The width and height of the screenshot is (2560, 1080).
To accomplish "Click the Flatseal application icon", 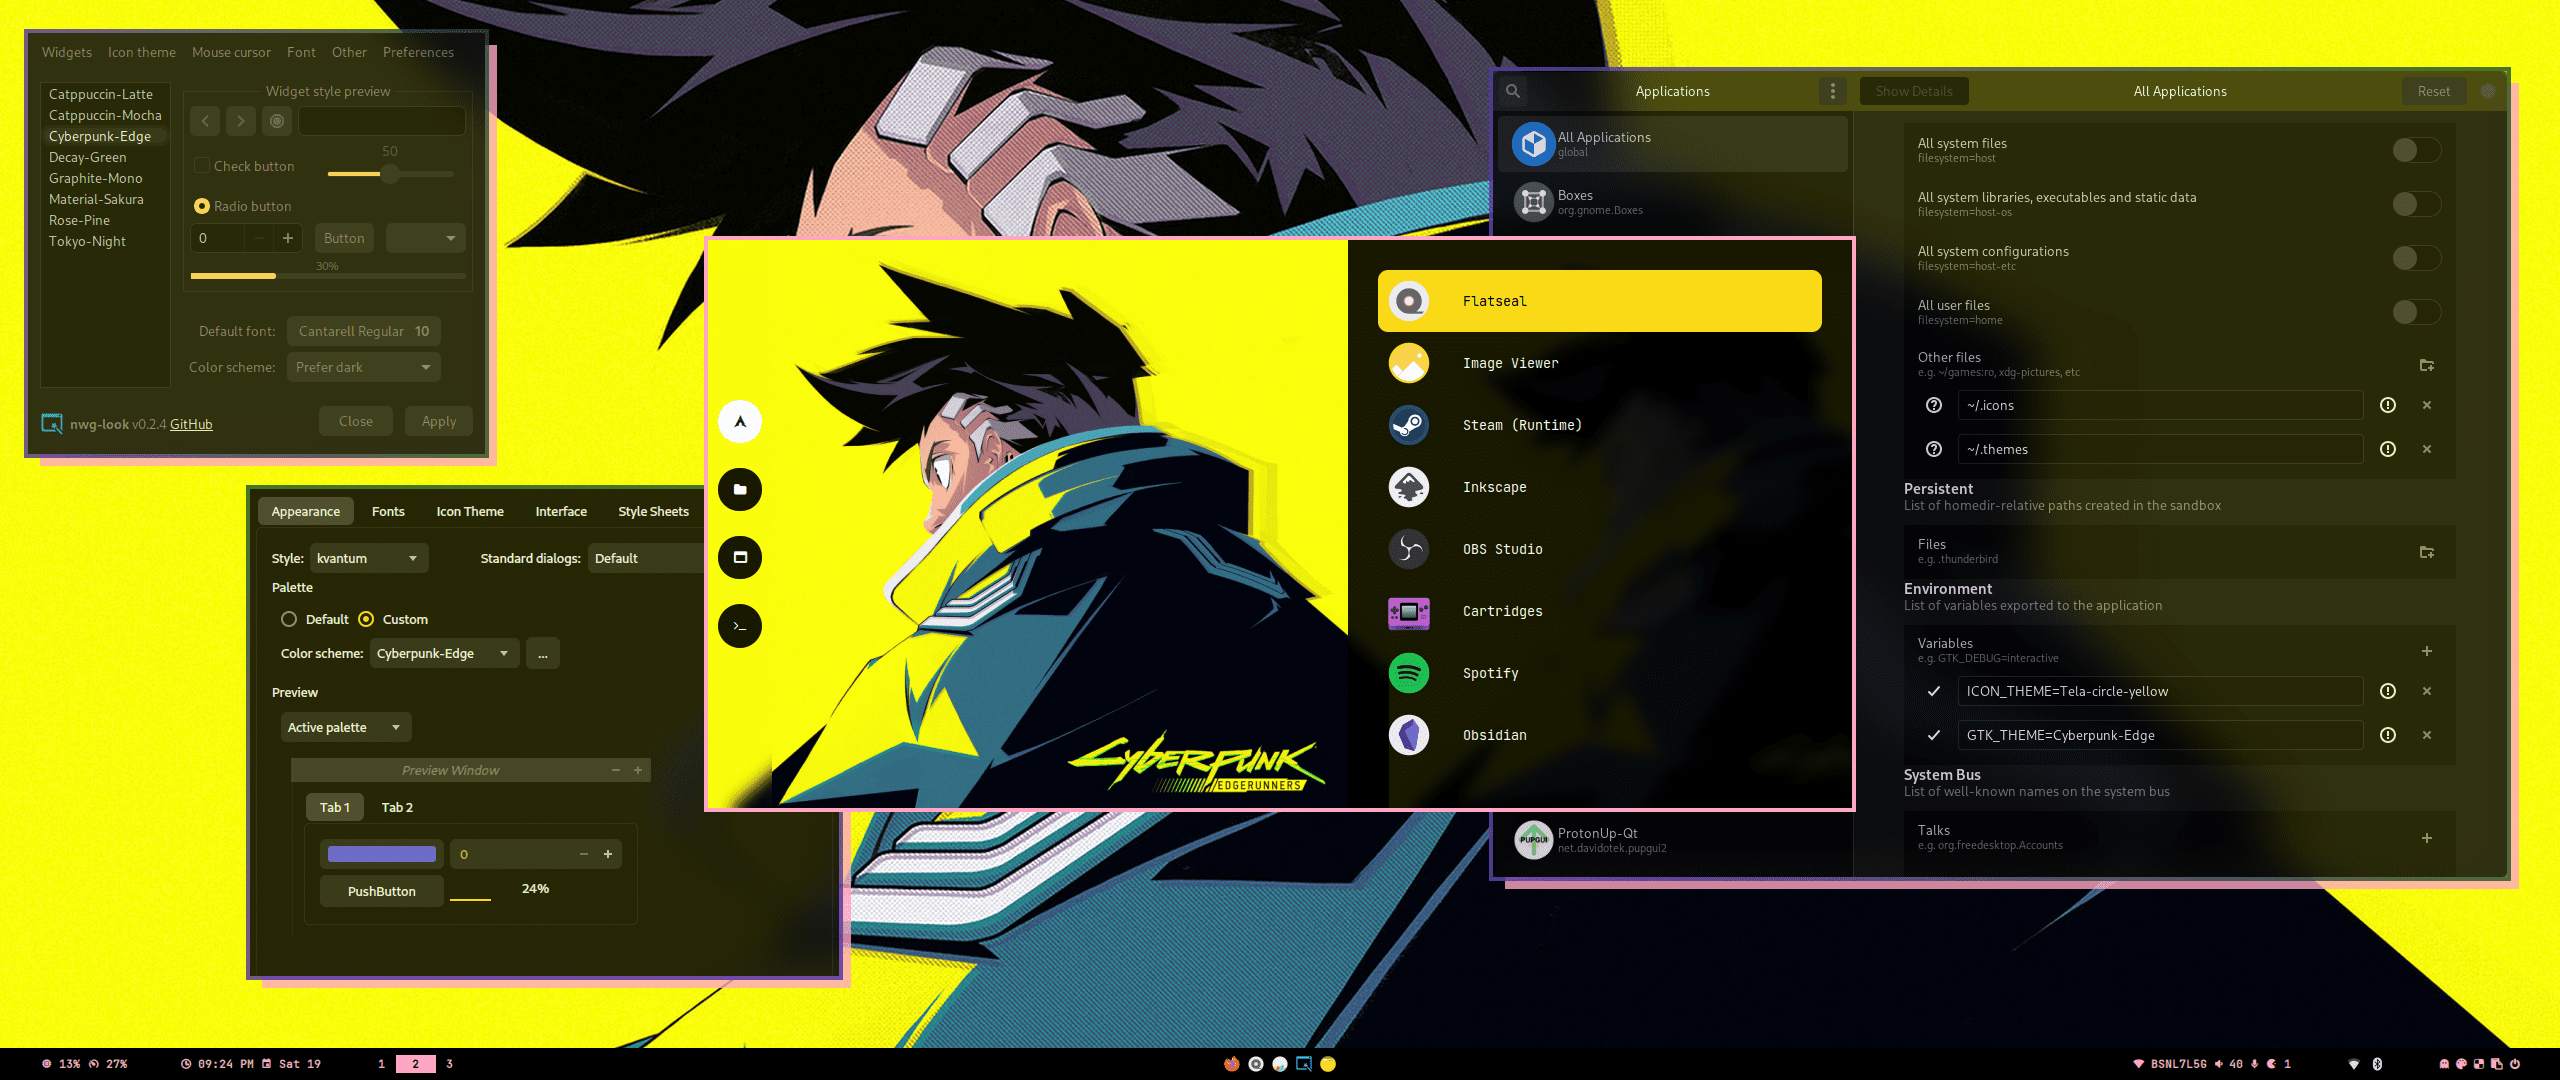I will [1409, 300].
